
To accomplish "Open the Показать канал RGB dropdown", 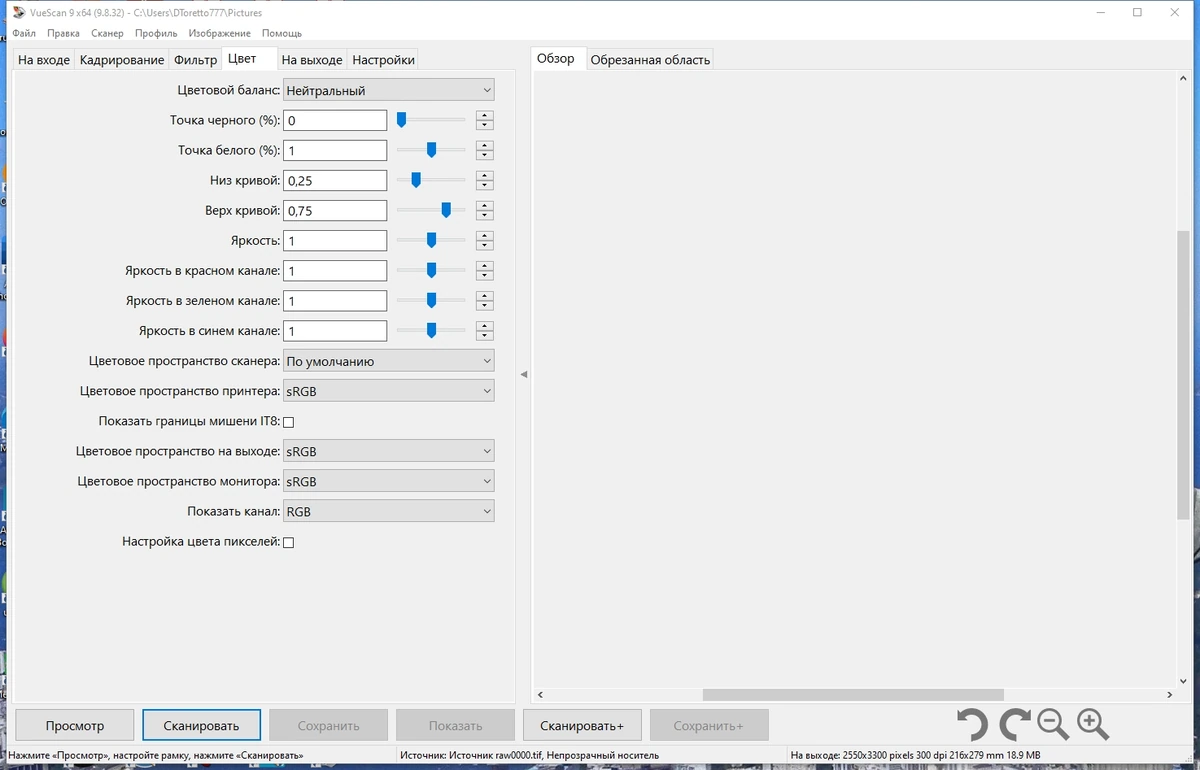I will pyautogui.click(x=388, y=511).
